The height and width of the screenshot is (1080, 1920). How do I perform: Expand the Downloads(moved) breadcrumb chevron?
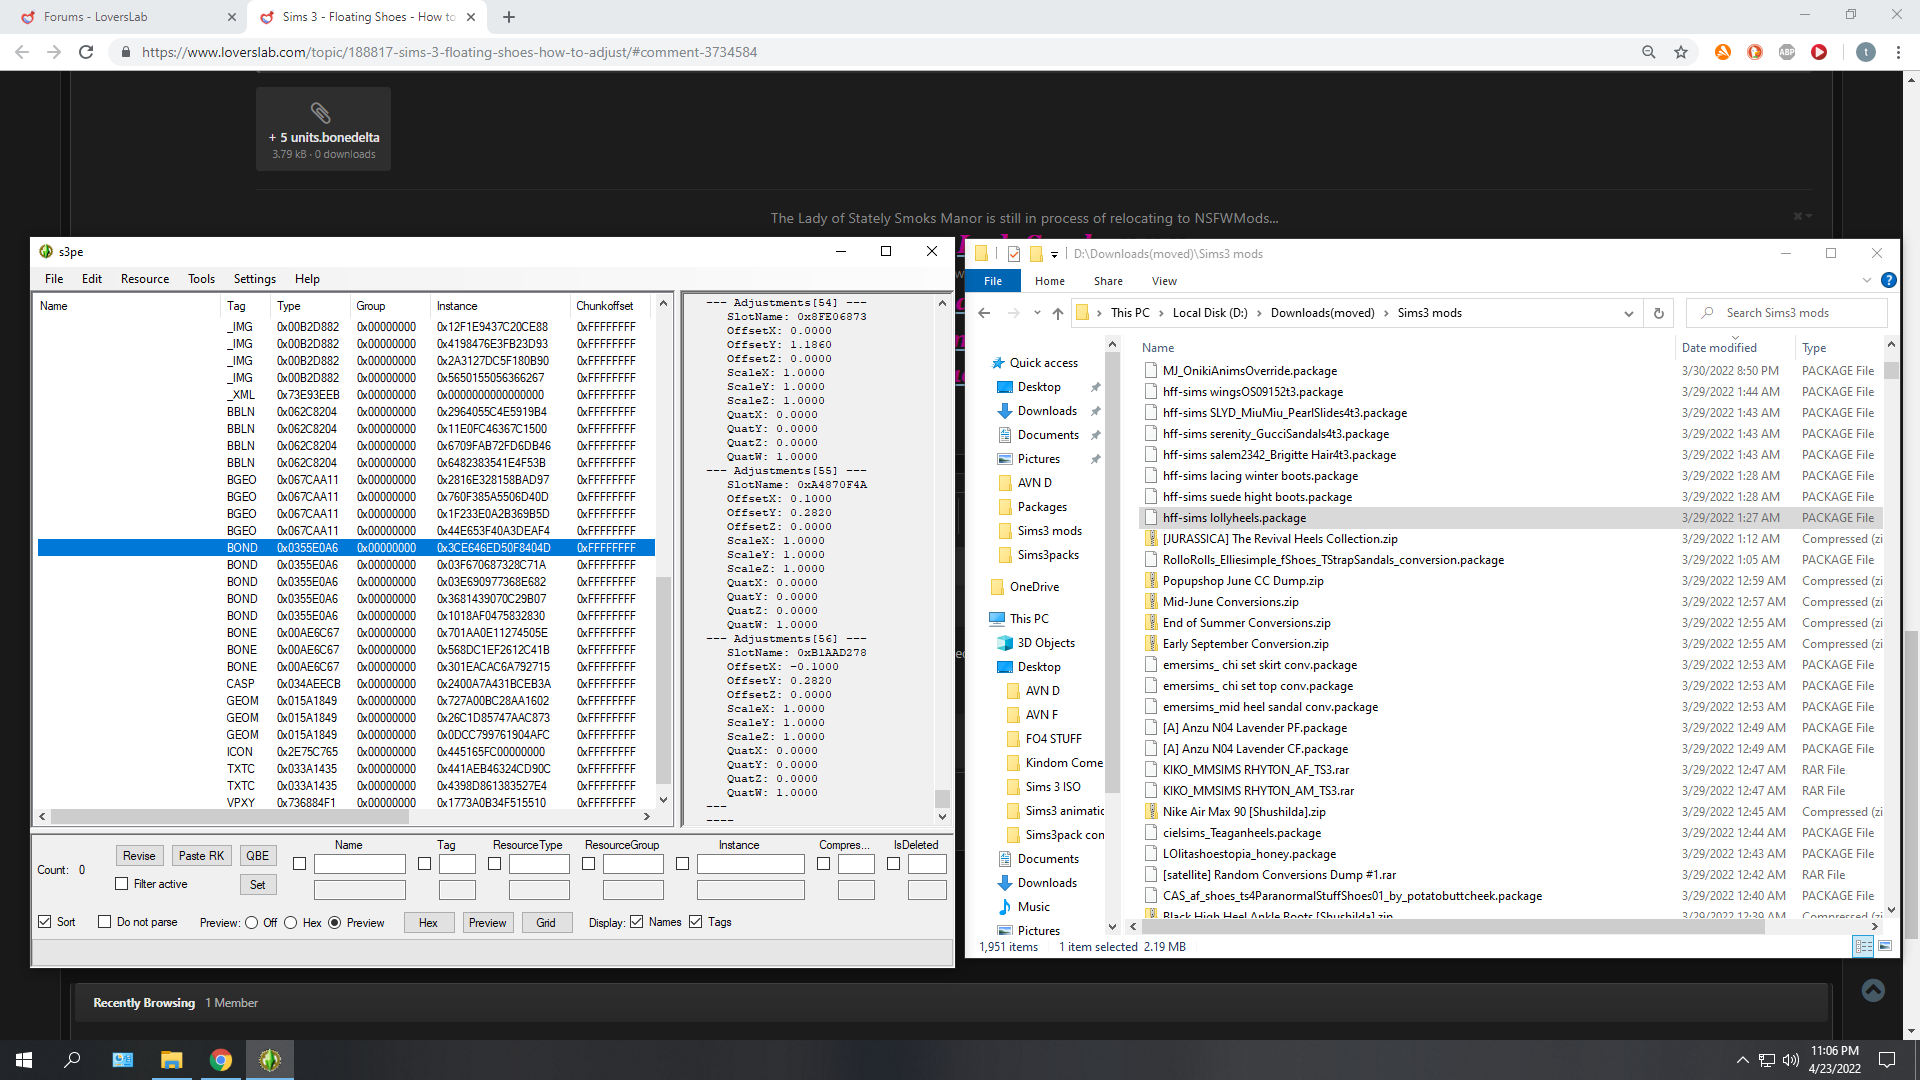[1386, 313]
